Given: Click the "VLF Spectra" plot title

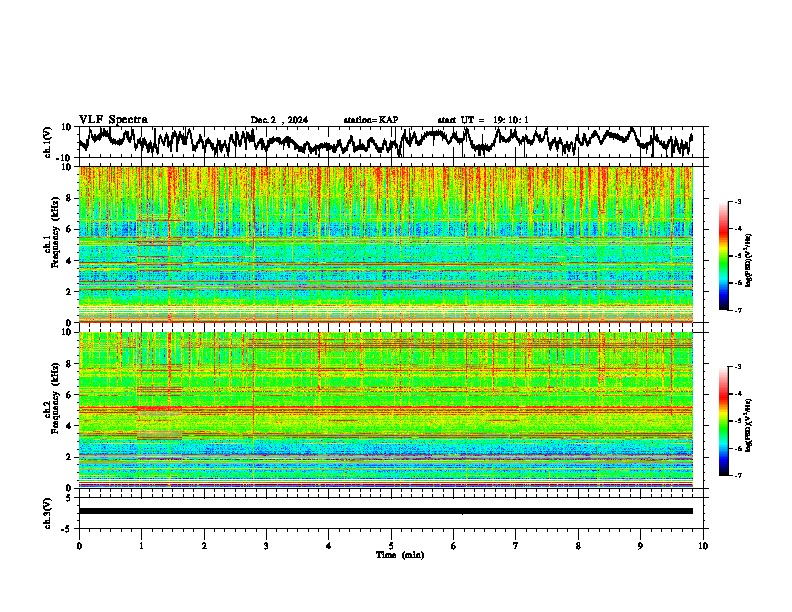Looking at the screenshot, I should tap(113, 120).
